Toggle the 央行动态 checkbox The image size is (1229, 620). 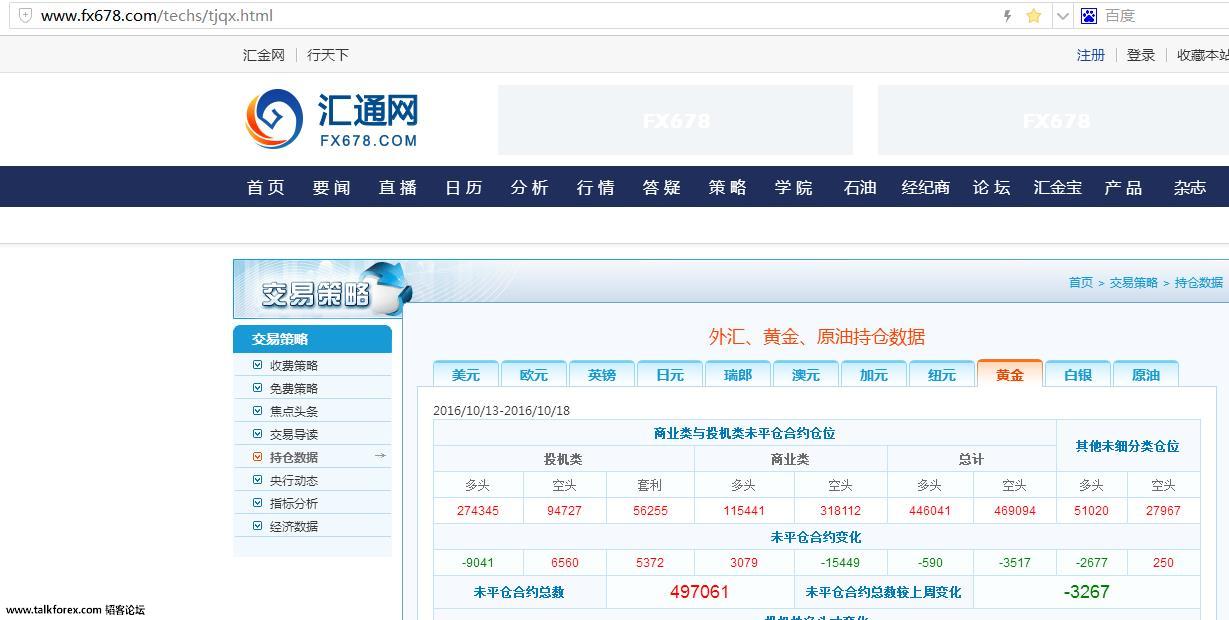(x=258, y=479)
